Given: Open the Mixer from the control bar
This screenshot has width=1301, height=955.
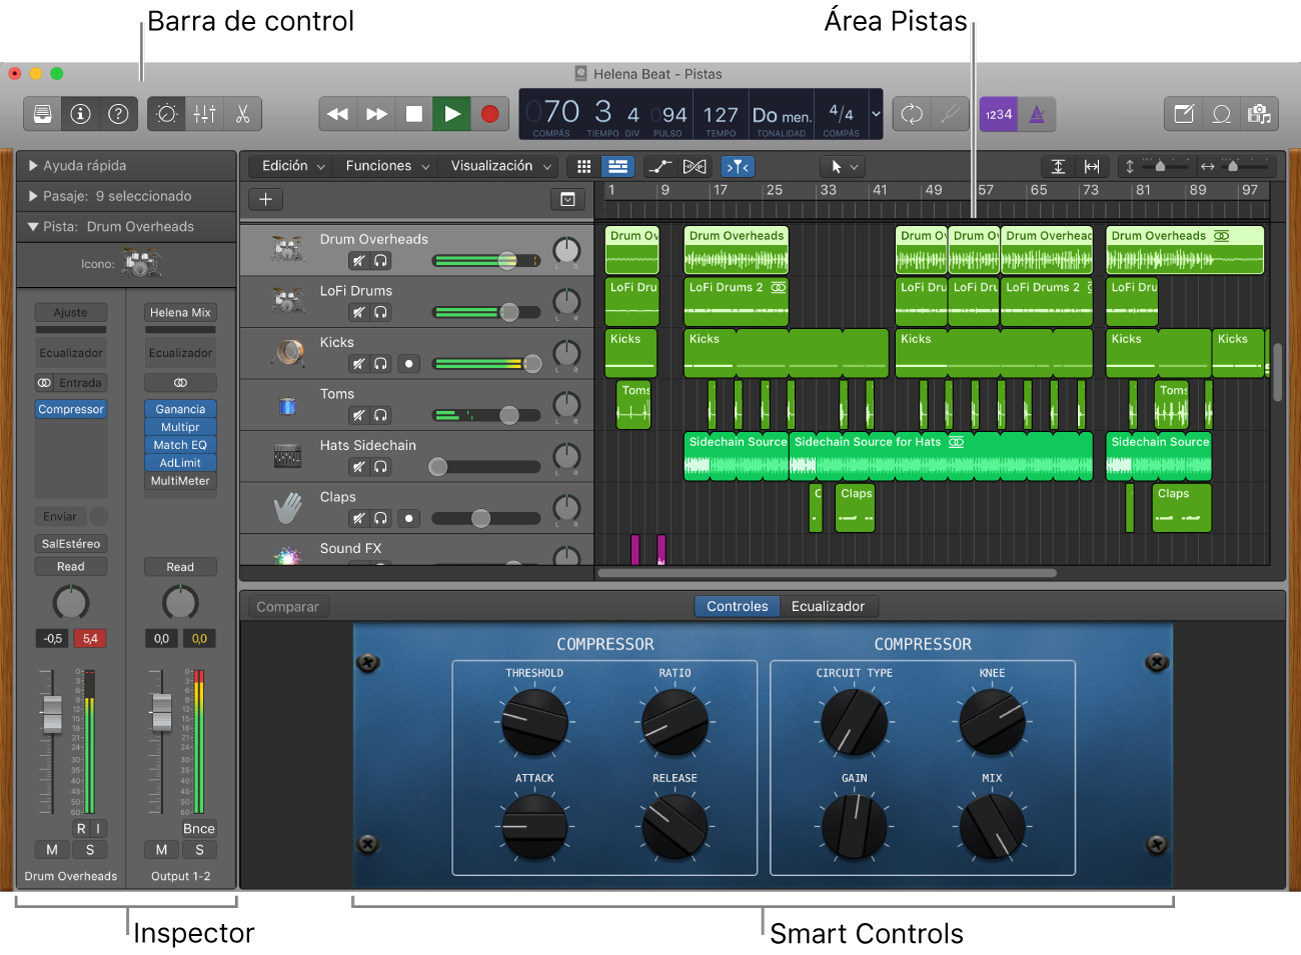Looking at the screenshot, I should [x=204, y=114].
